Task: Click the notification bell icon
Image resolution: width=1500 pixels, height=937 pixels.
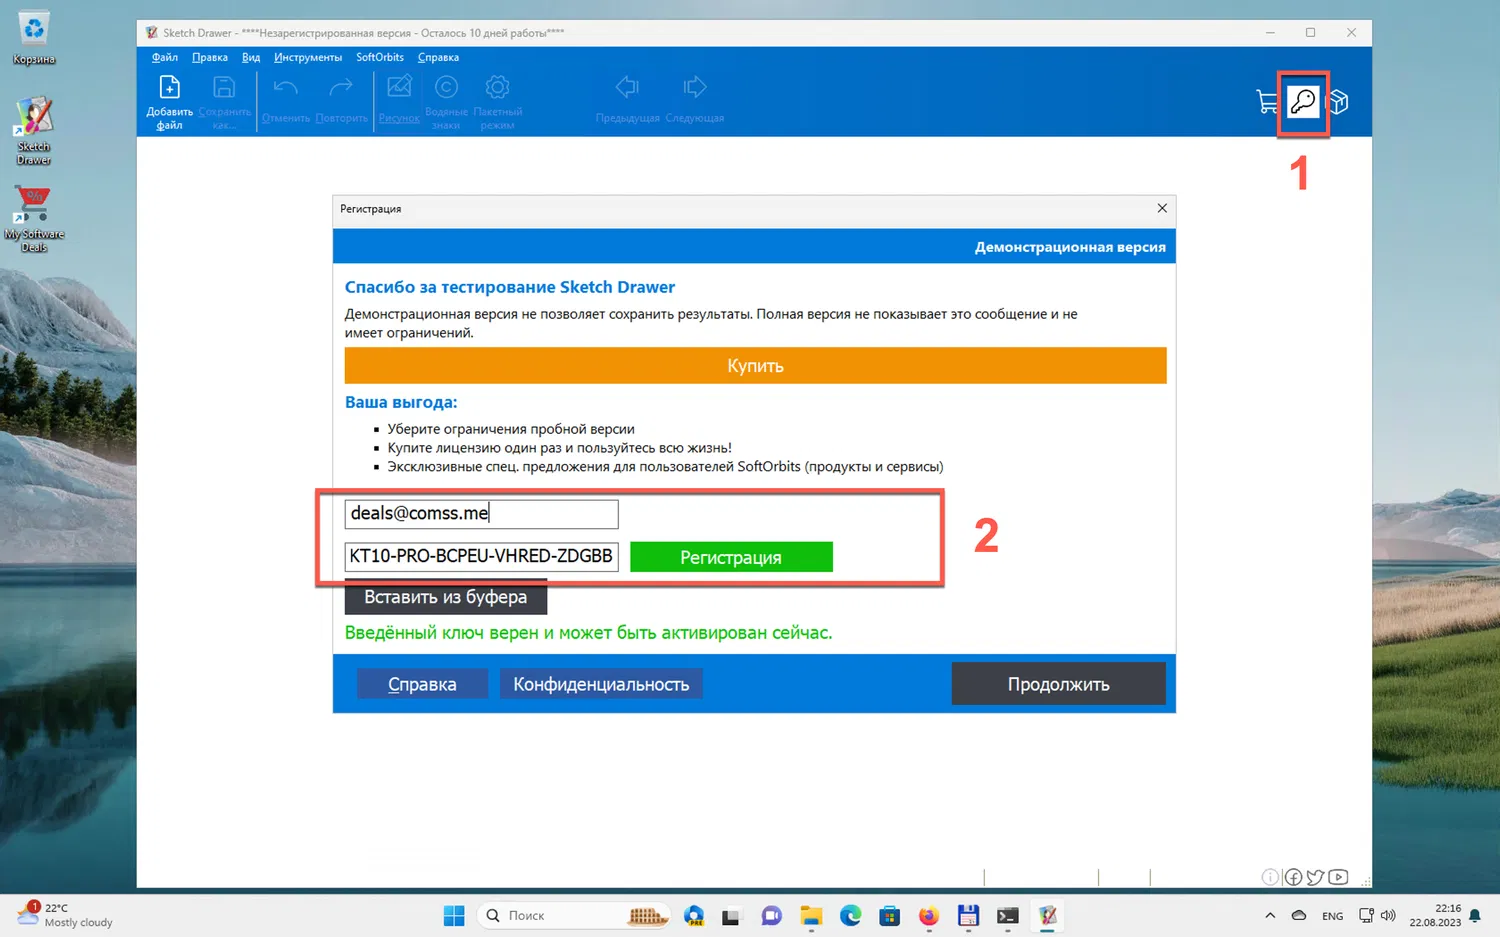Action: pos(1475,915)
